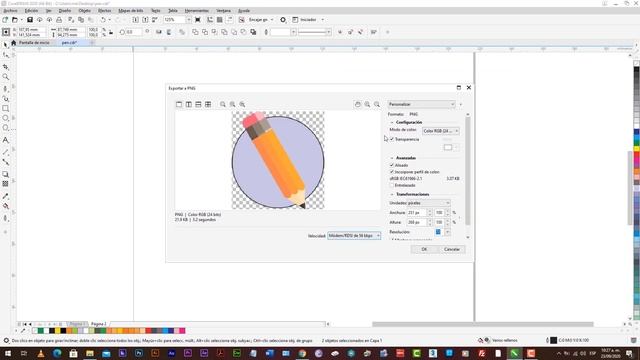Click the Undo arrow in standard toolbar
This screenshot has height=360, width=640.
103,20
